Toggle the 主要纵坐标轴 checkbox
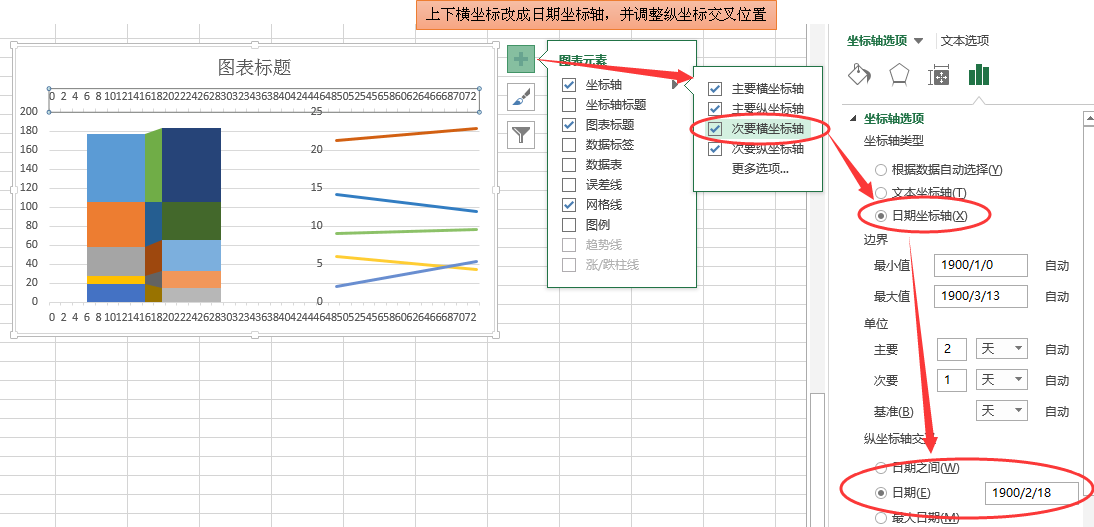 tap(714, 109)
